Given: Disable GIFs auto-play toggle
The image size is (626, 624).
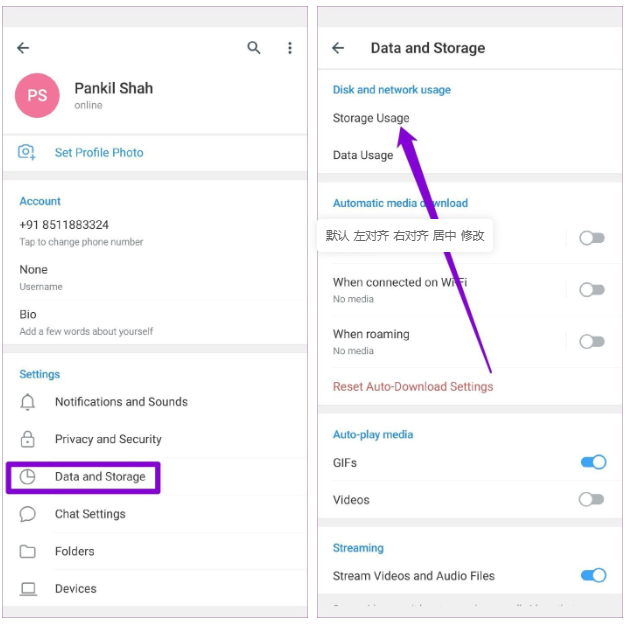Looking at the screenshot, I should click(592, 462).
